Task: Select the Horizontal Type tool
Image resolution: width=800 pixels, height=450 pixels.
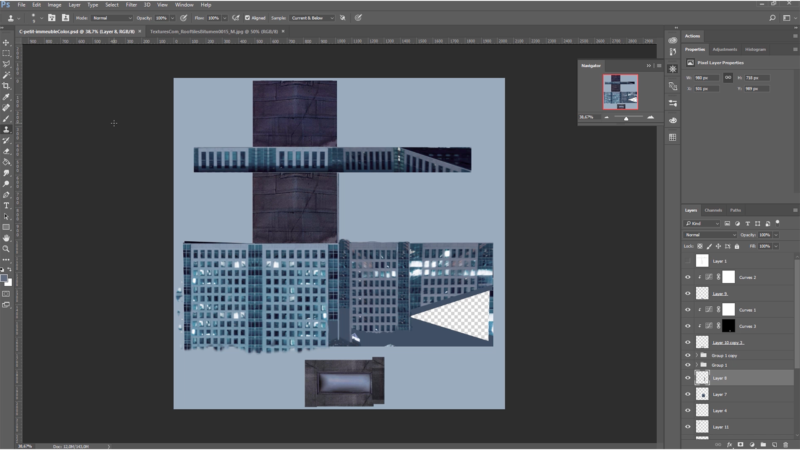Action: 6,206
